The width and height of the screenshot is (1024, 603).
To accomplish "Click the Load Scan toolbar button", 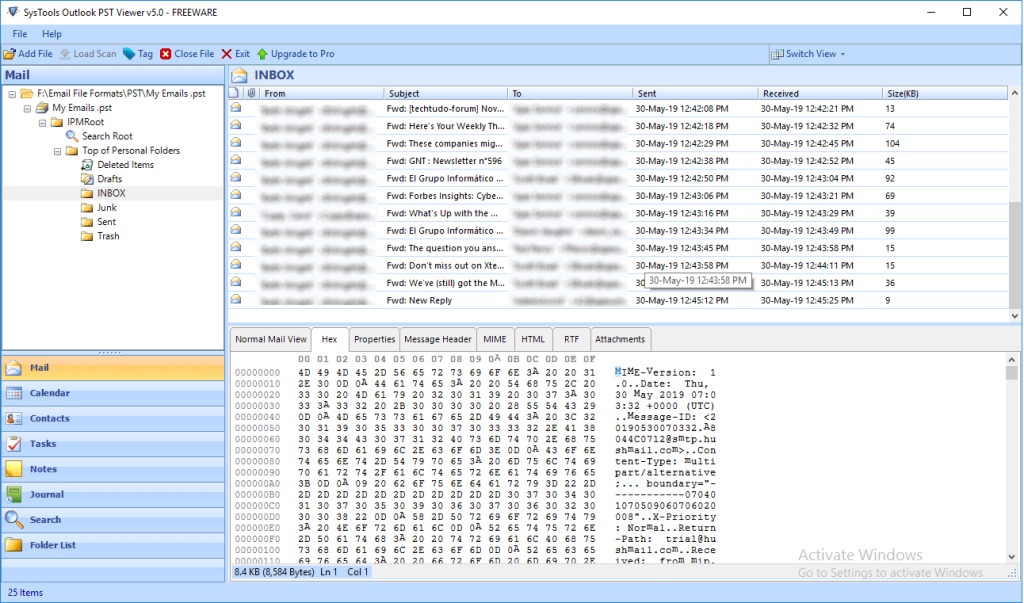I will point(88,54).
